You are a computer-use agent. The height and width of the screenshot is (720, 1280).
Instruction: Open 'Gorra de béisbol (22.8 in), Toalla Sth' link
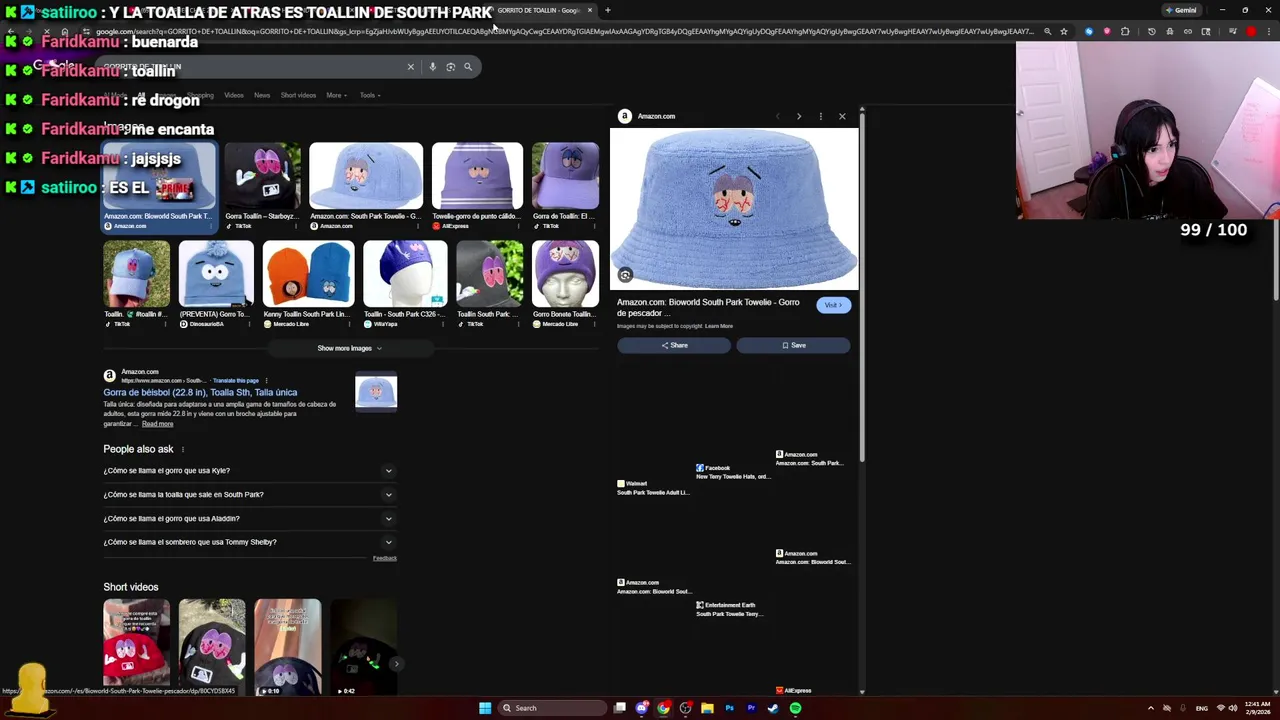(200, 392)
